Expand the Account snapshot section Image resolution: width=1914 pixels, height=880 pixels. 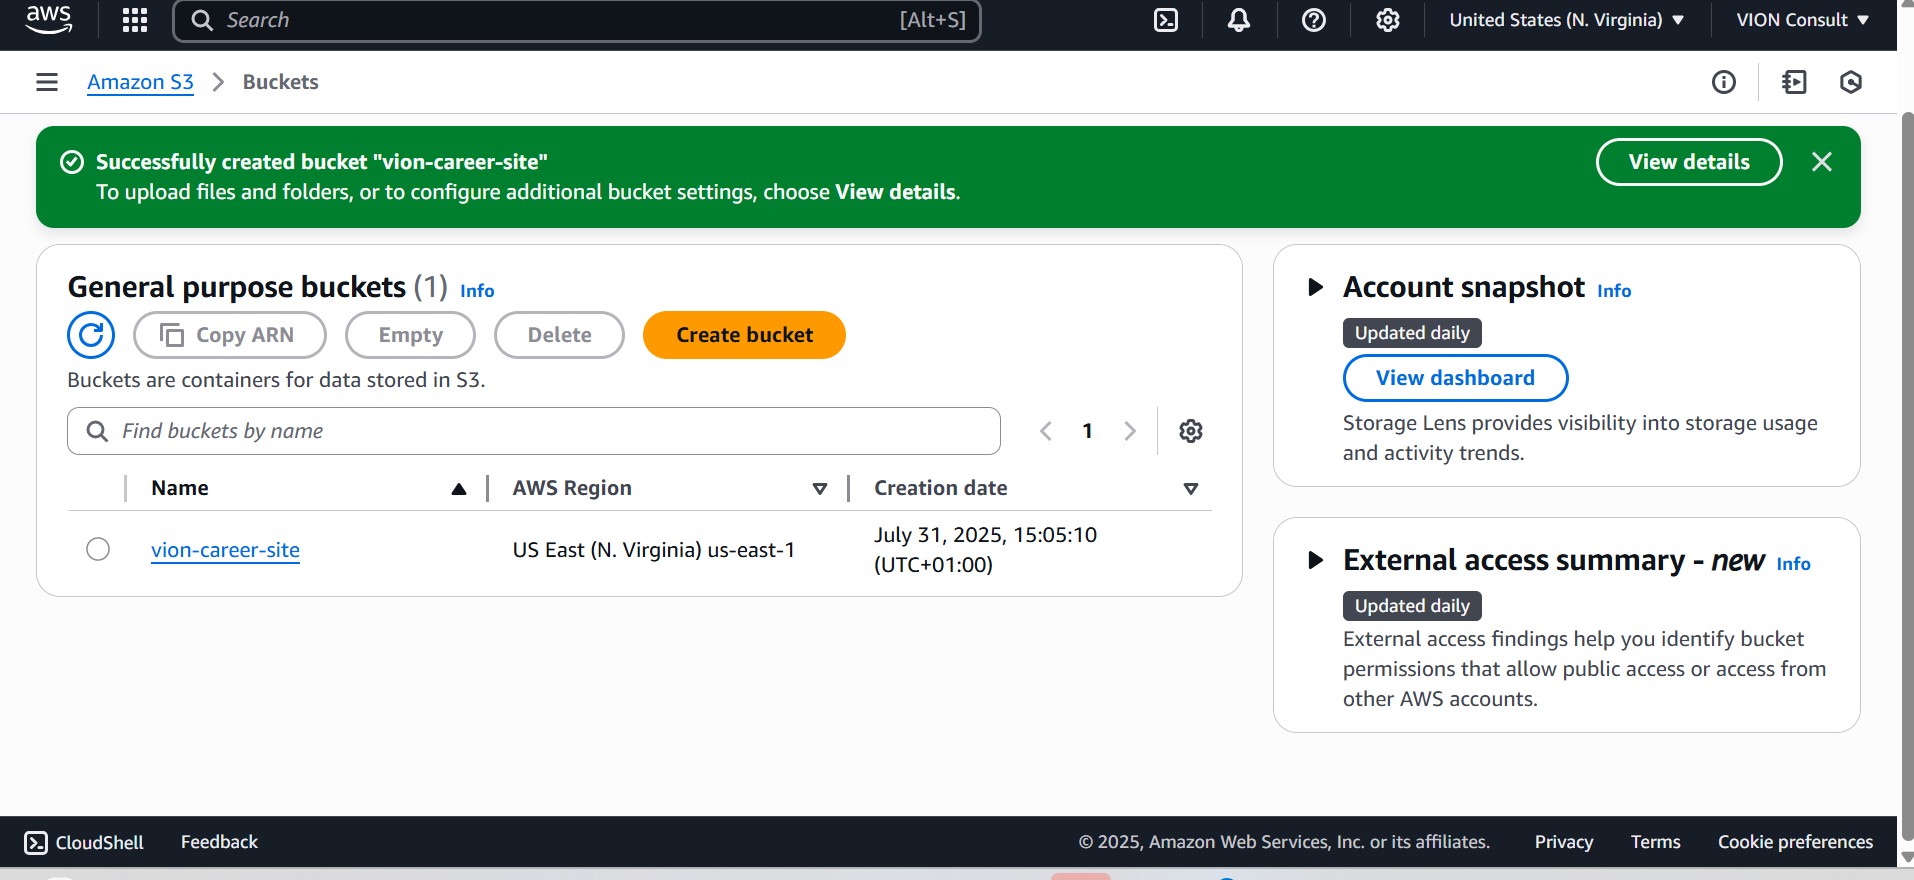click(1316, 288)
